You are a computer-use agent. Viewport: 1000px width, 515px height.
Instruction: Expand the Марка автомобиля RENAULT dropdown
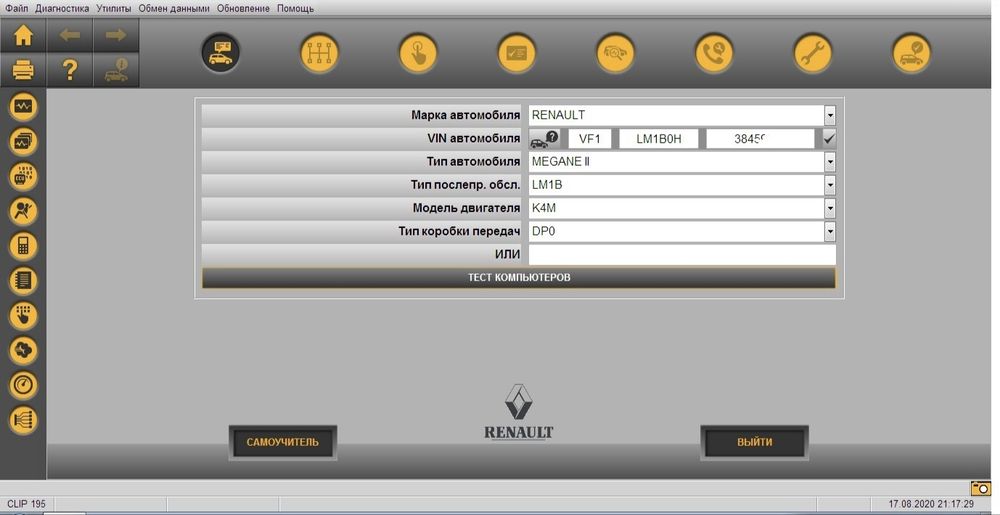[x=830, y=115]
